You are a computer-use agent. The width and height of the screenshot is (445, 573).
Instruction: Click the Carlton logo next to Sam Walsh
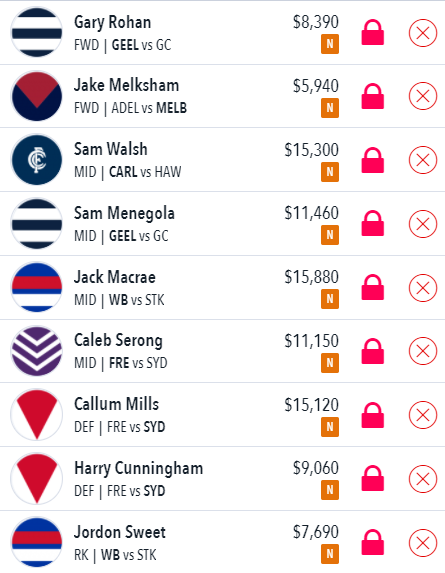[x=37, y=160]
